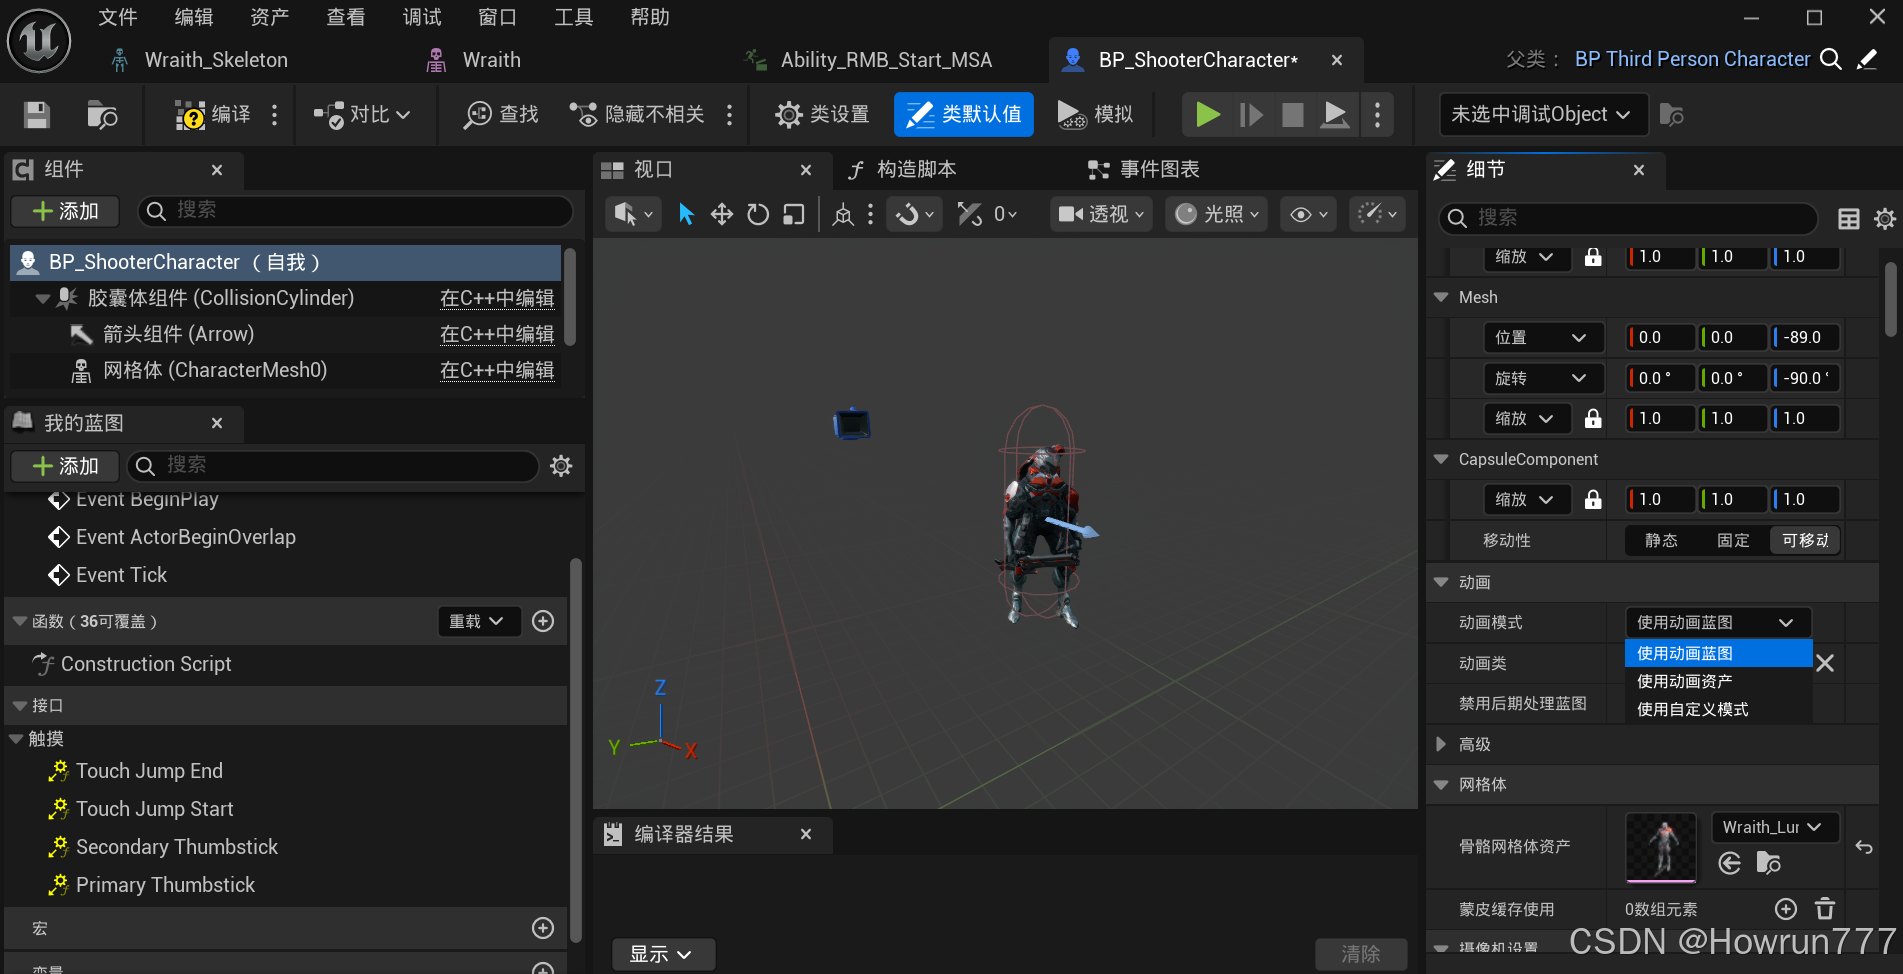1903x974 pixels.
Task: Set mobility to Movable (可移动)
Action: (1805, 541)
